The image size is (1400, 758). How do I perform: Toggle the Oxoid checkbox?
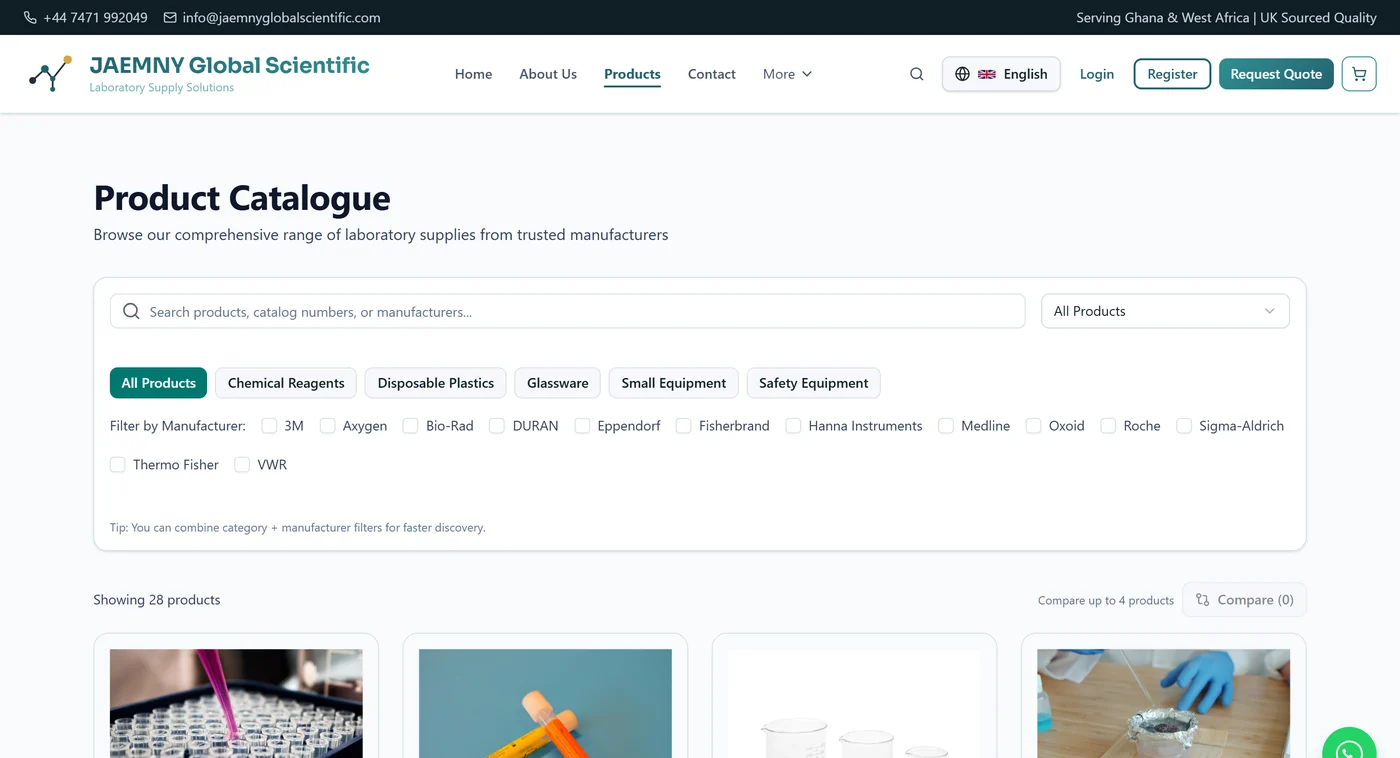pyautogui.click(x=1034, y=426)
